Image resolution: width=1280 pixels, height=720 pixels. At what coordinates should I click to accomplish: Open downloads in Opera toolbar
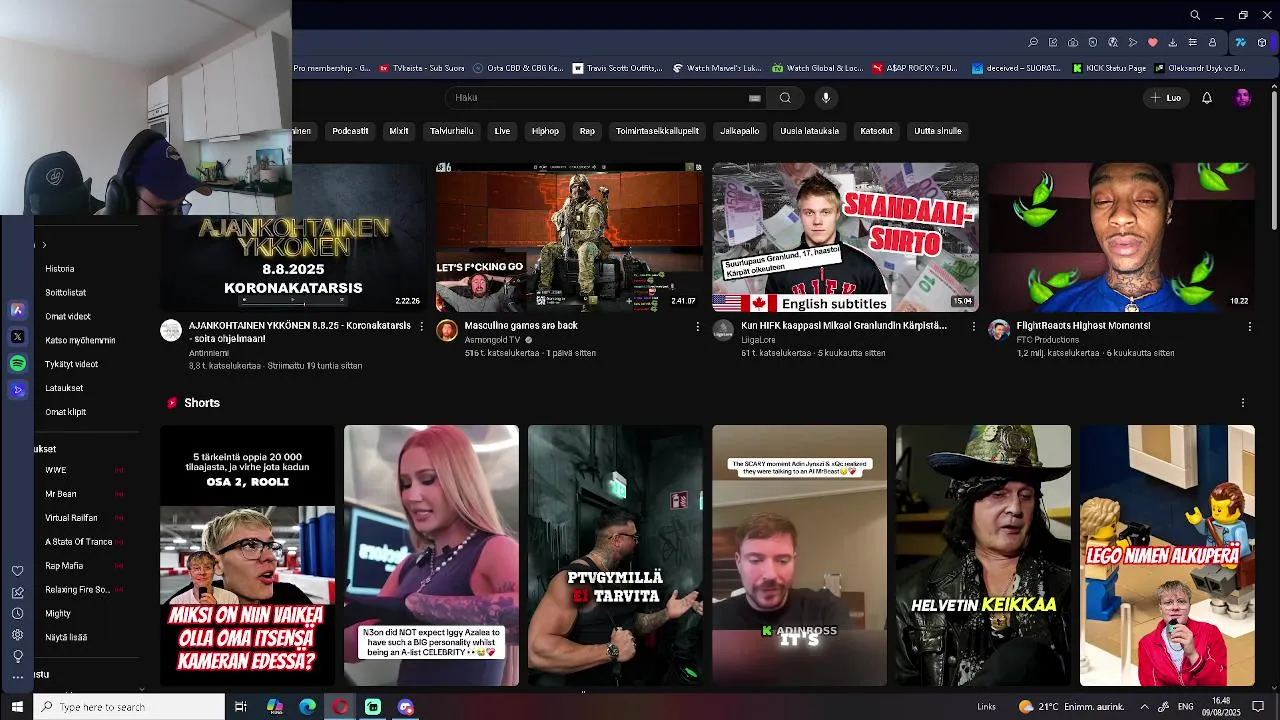click(1173, 42)
